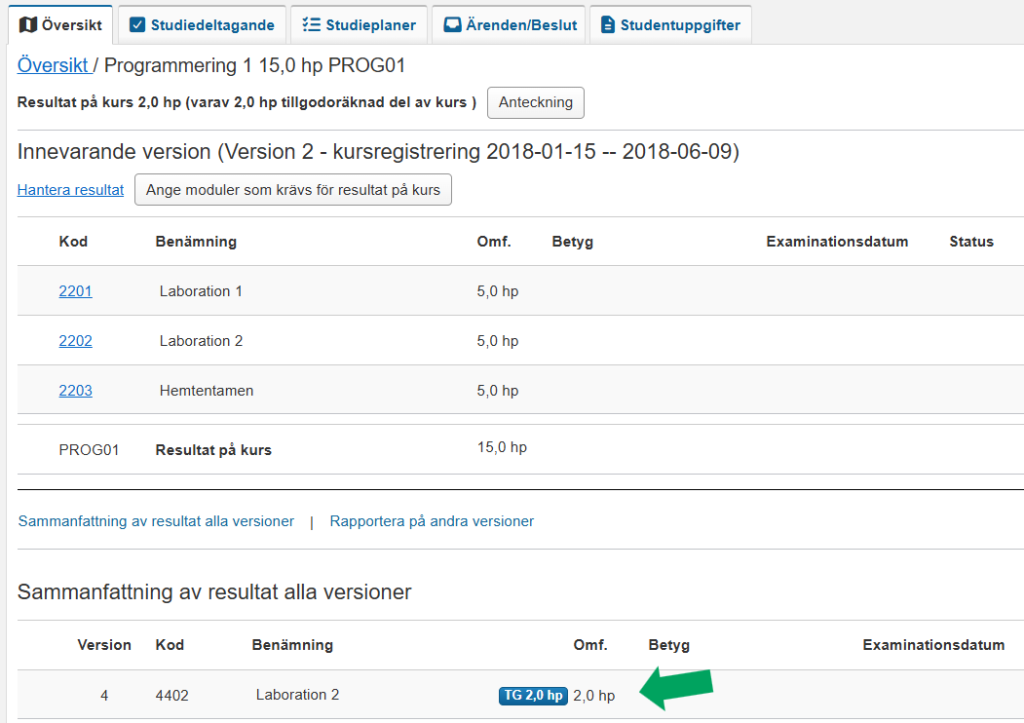This screenshot has width=1024, height=723.
Task: Select the Studentuppgifter tab
Action: [670, 25]
